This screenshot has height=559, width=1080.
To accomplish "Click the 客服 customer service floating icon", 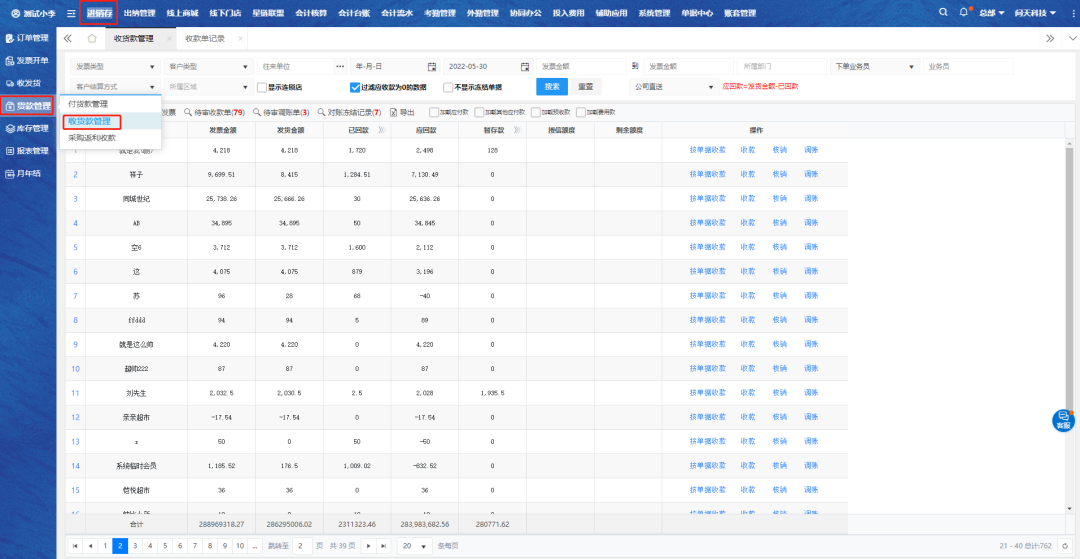I will tap(1063, 420).
